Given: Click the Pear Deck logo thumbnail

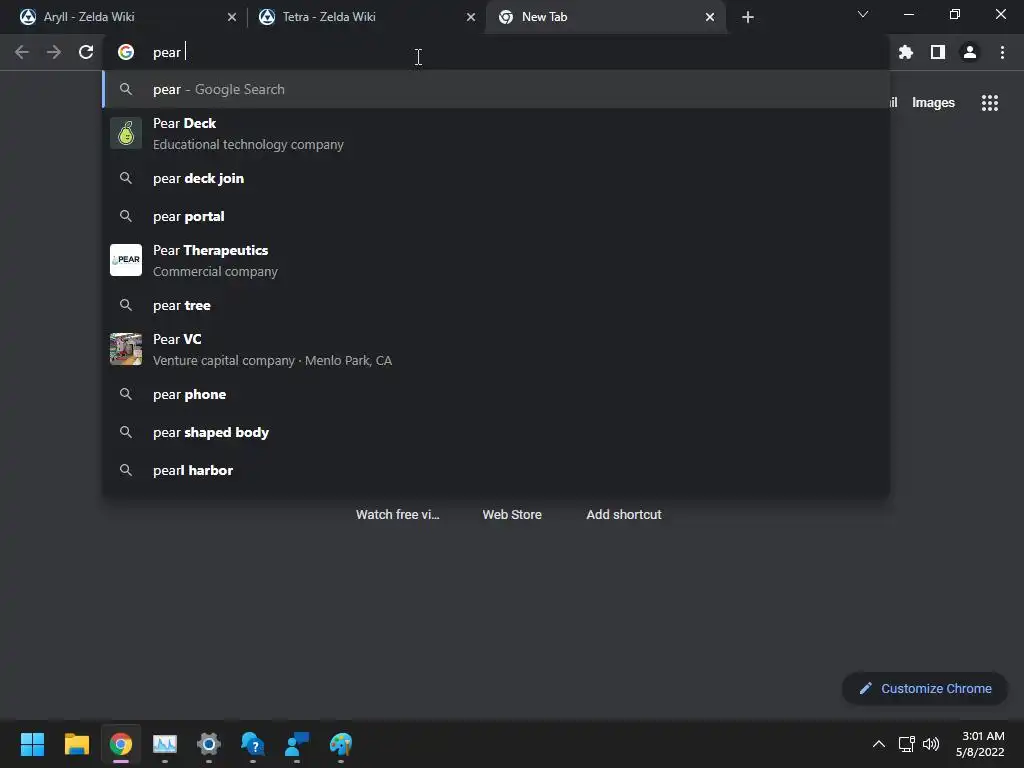Looking at the screenshot, I should (126, 133).
